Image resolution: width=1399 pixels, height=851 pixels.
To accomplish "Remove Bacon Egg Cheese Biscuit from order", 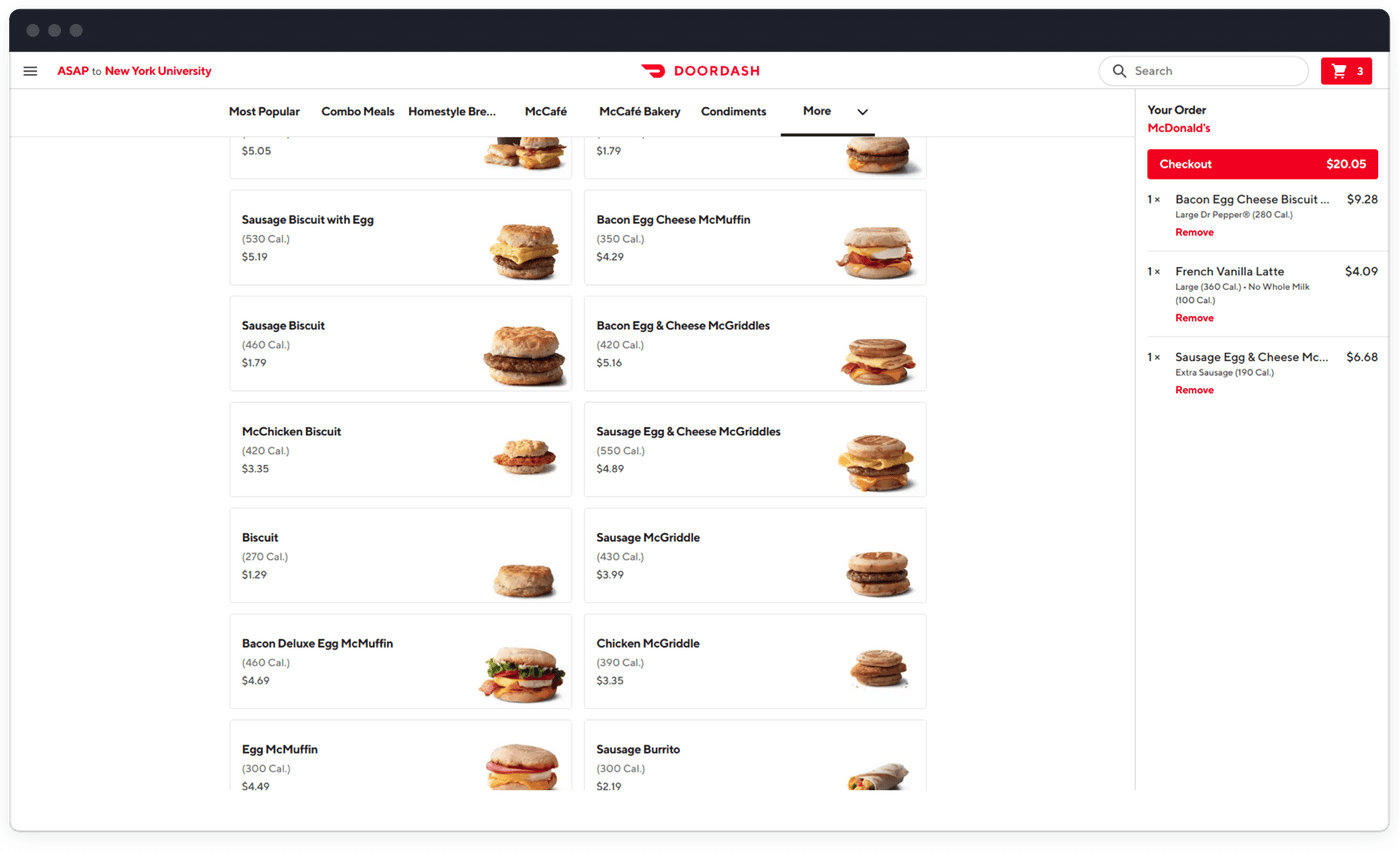I will 1194,232.
